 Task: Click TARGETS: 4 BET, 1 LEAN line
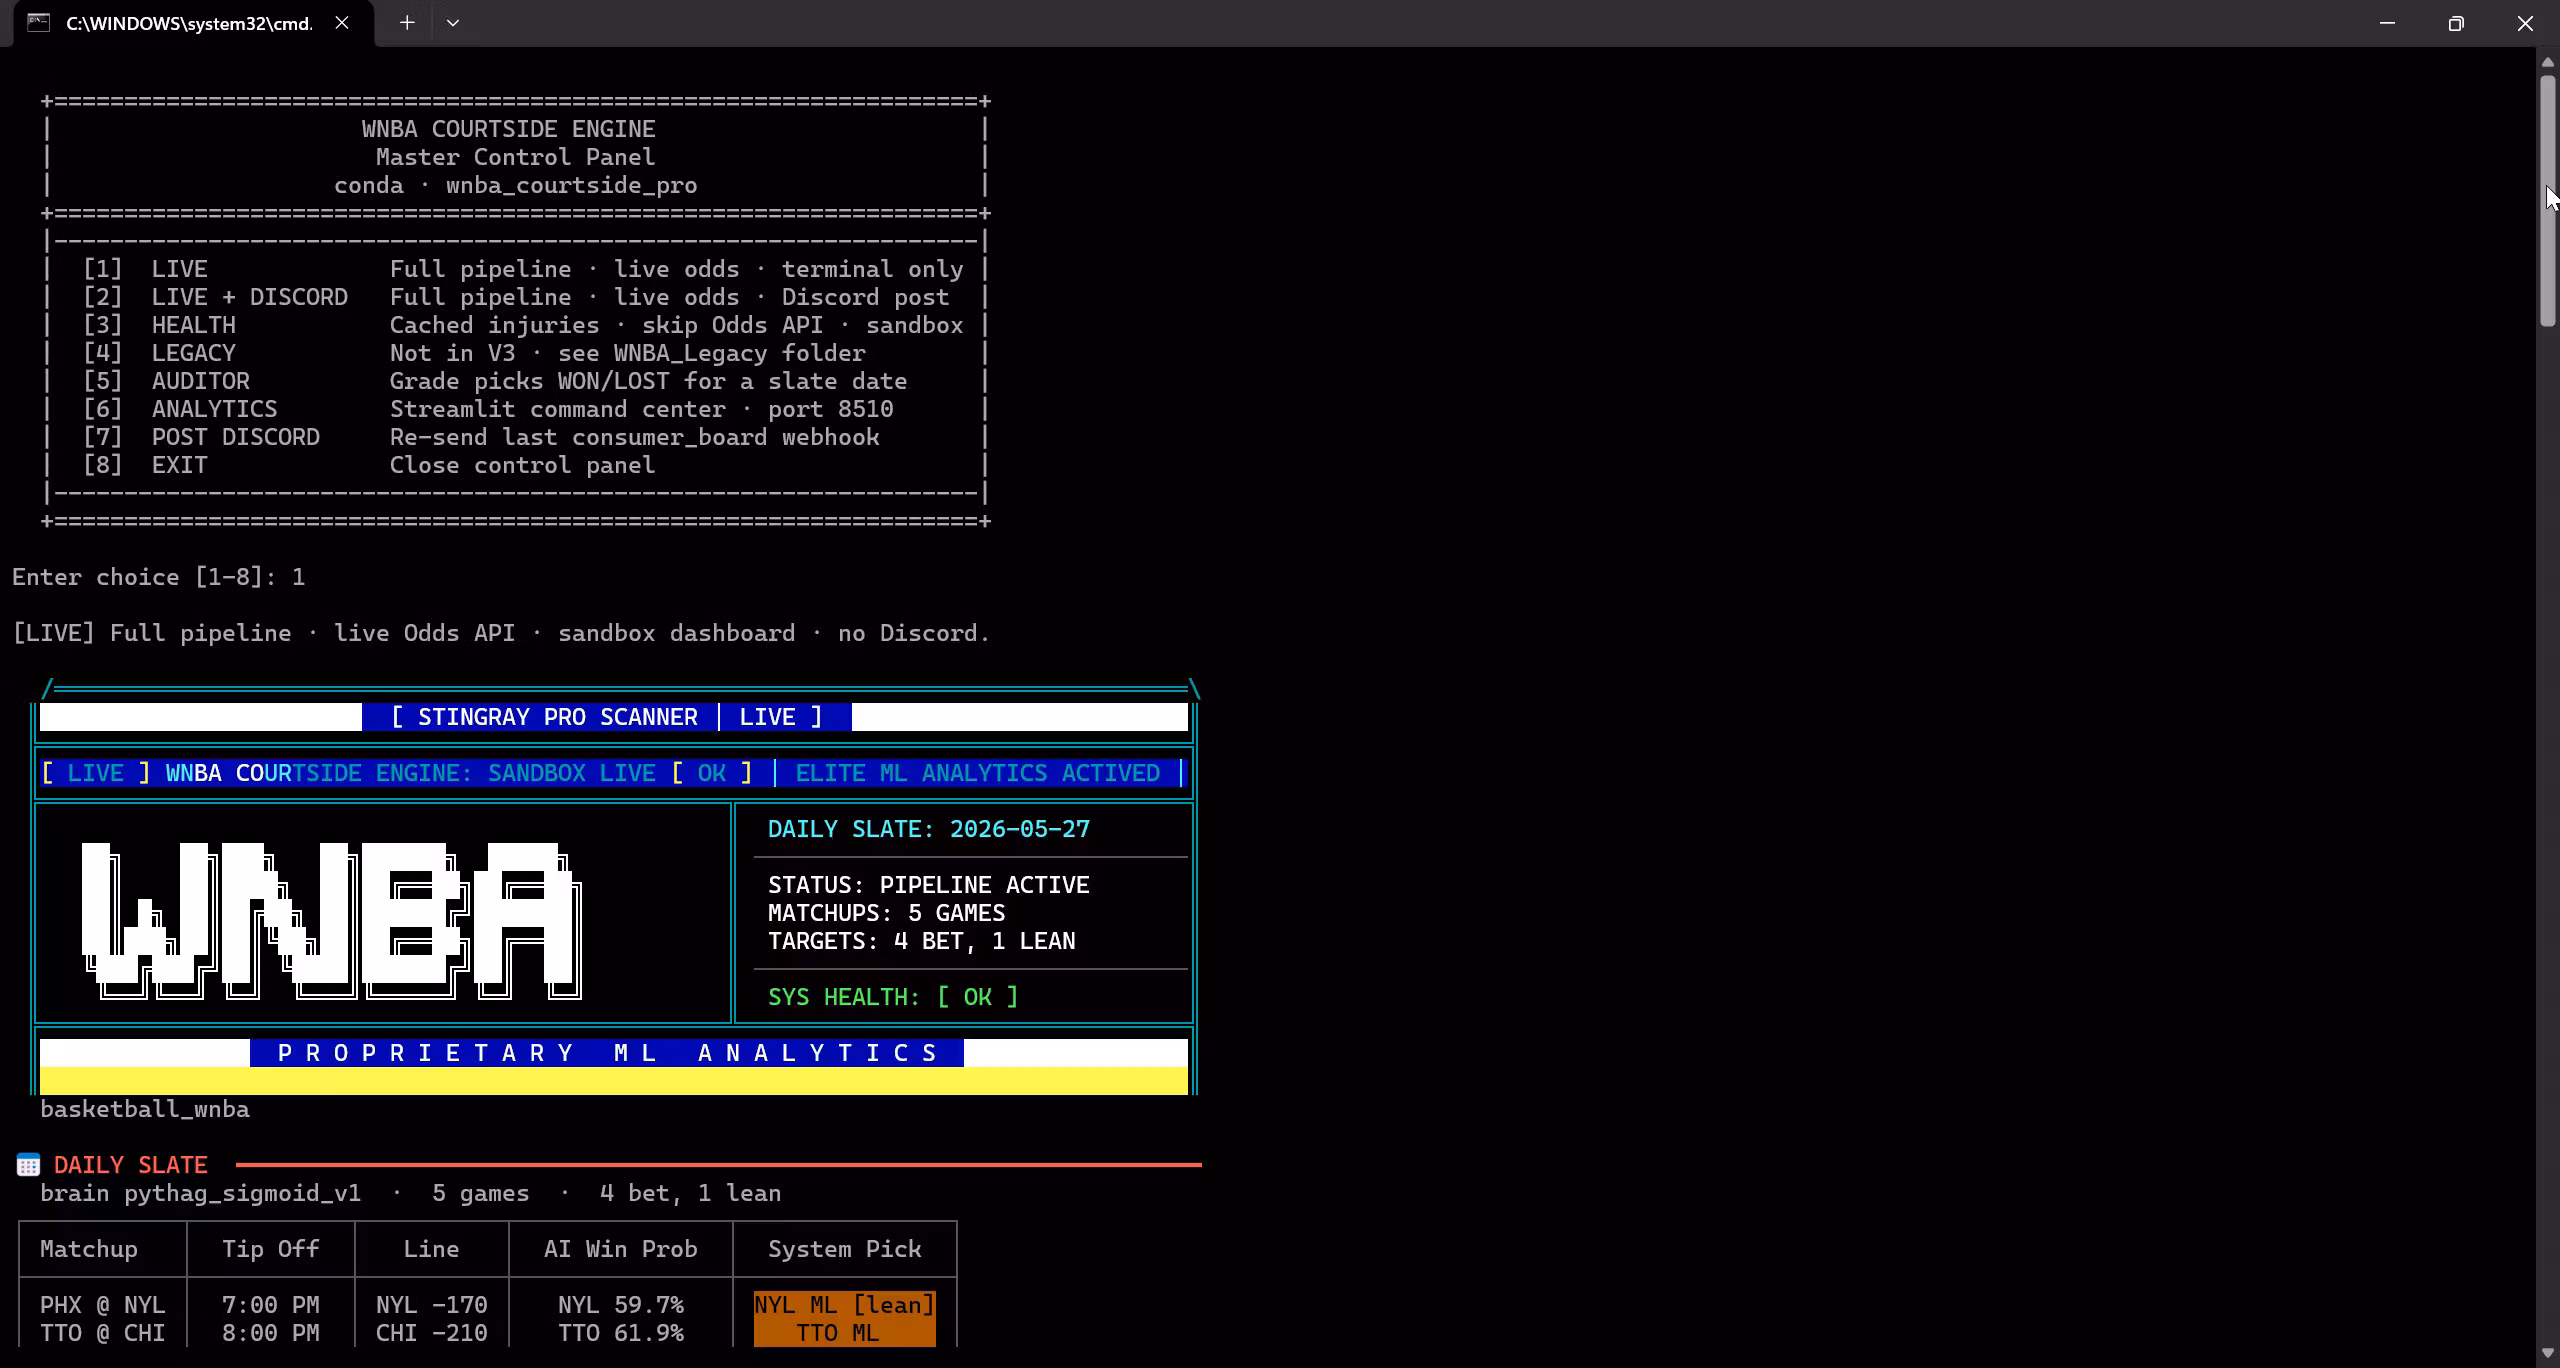click(922, 941)
